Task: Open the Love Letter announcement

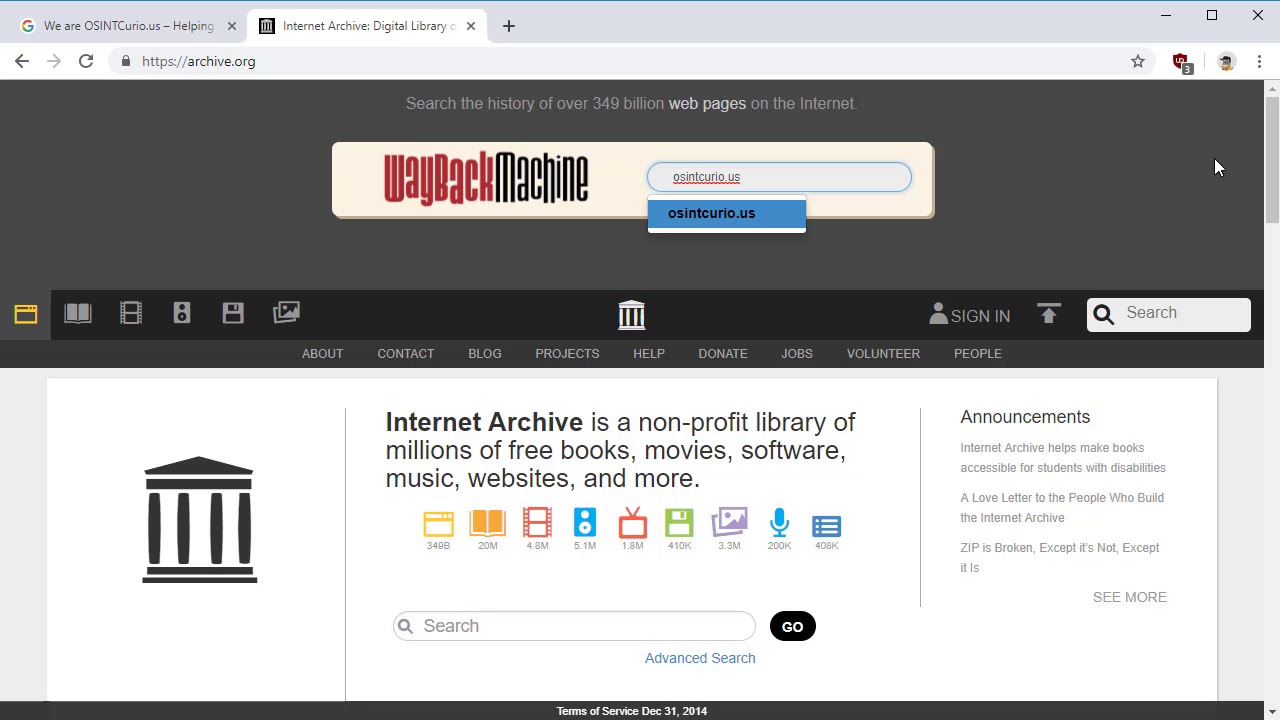Action: tap(1062, 508)
